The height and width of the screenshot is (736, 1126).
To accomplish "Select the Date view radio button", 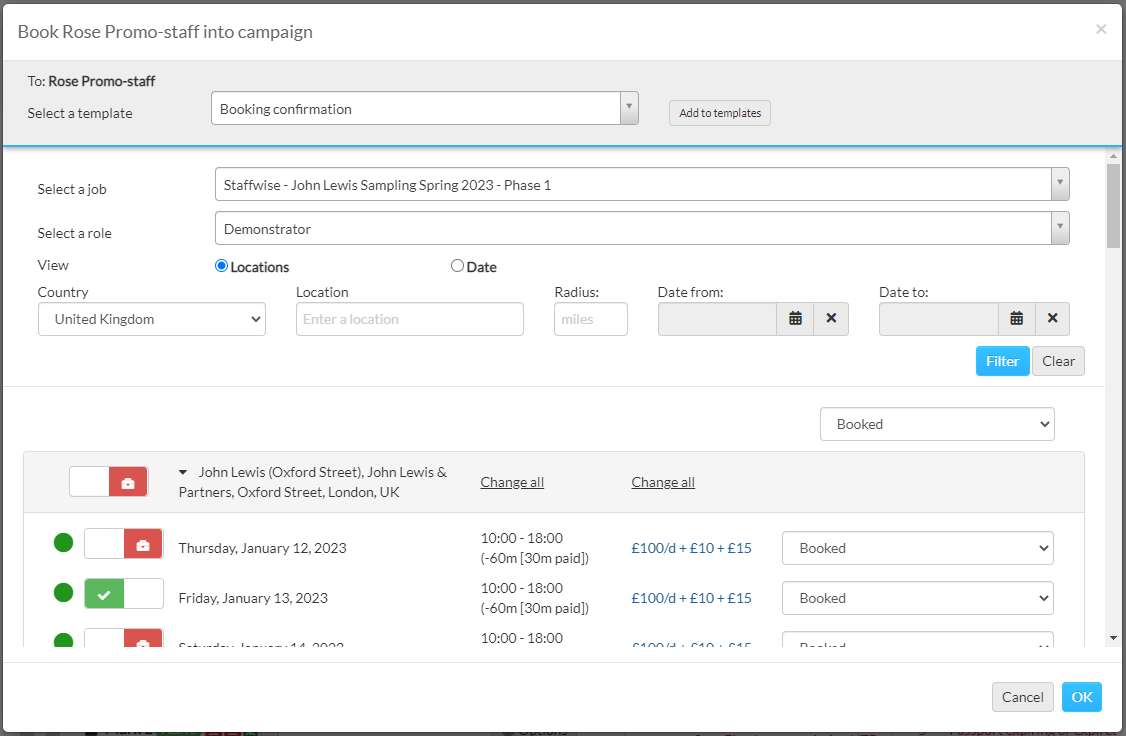I will (x=457, y=266).
